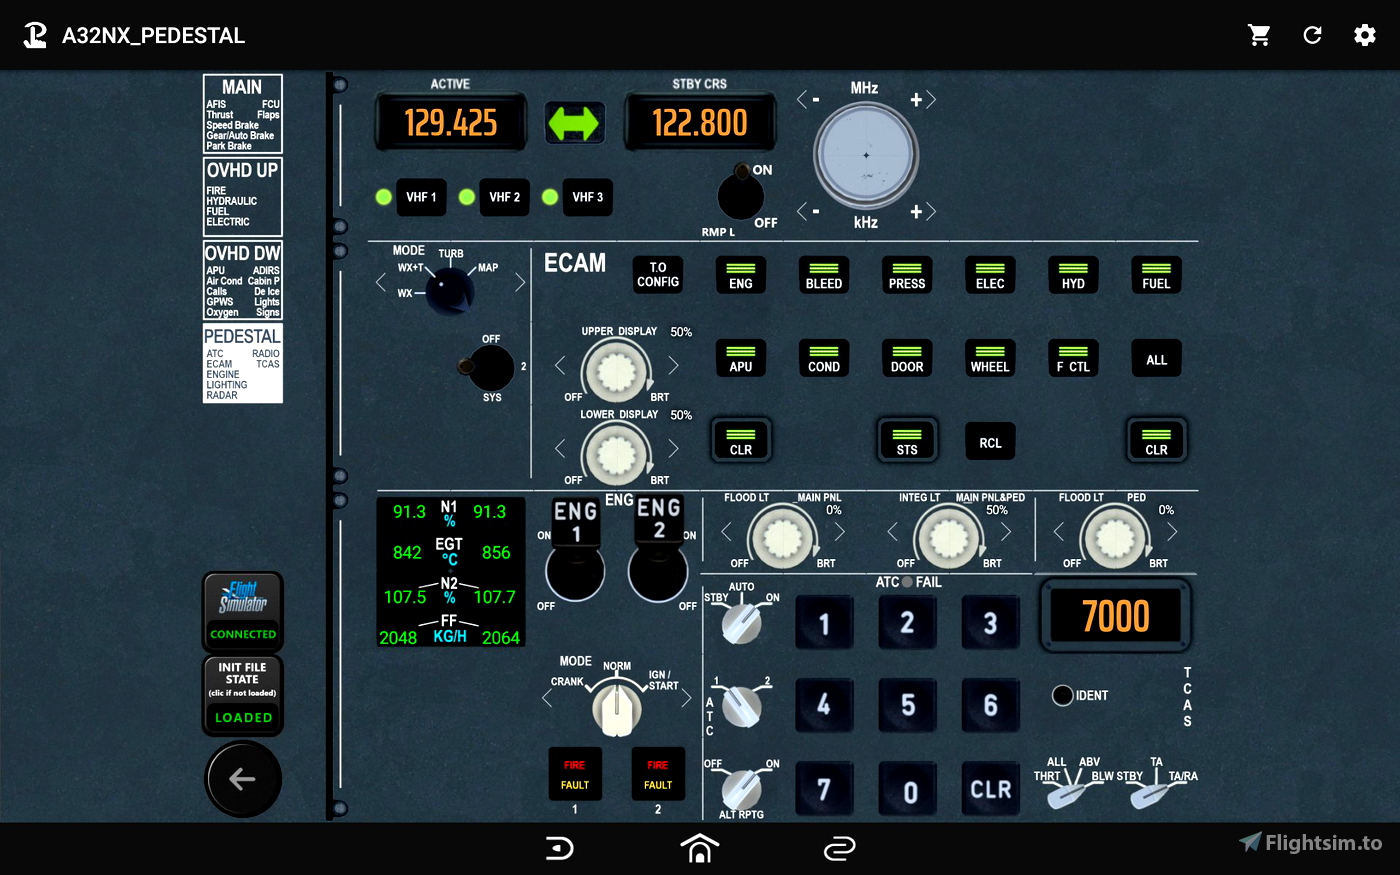The height and width of the screenshot is (875, 1400).
Task: Click Engine 2 FIRE FAULT indicator
Action: tap(658, 774)
